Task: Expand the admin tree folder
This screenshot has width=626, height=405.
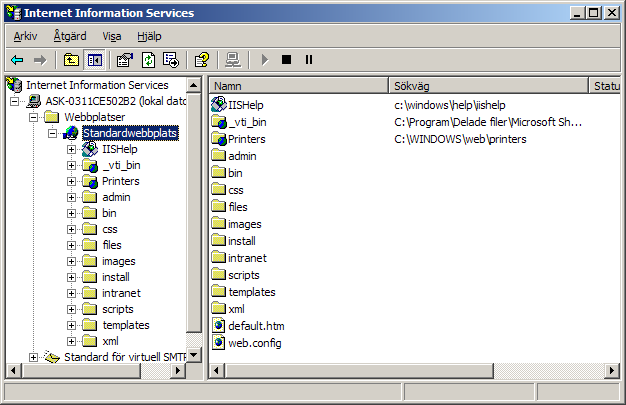Action: tap(71, 197)
